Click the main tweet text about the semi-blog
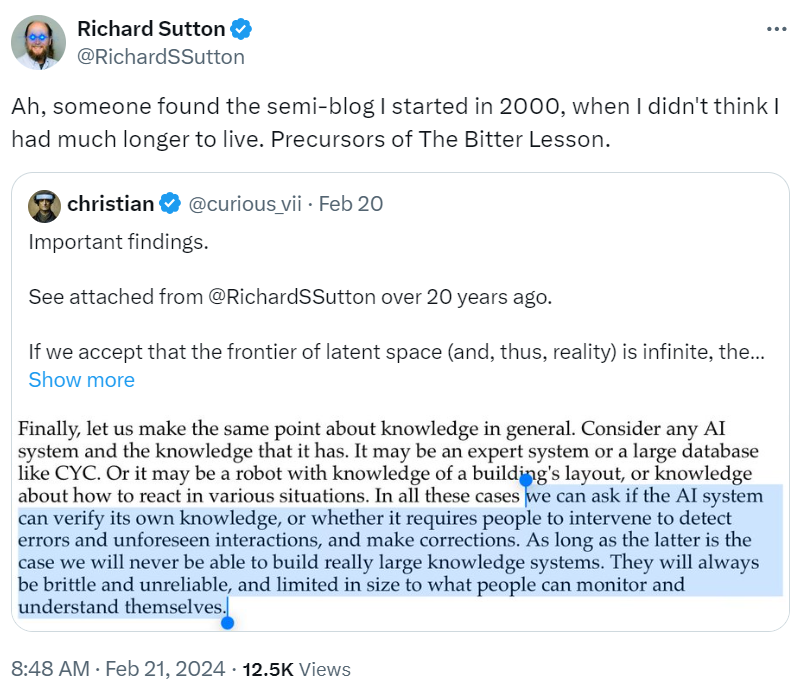Viewport: 798px width, 689px height. 395,123
